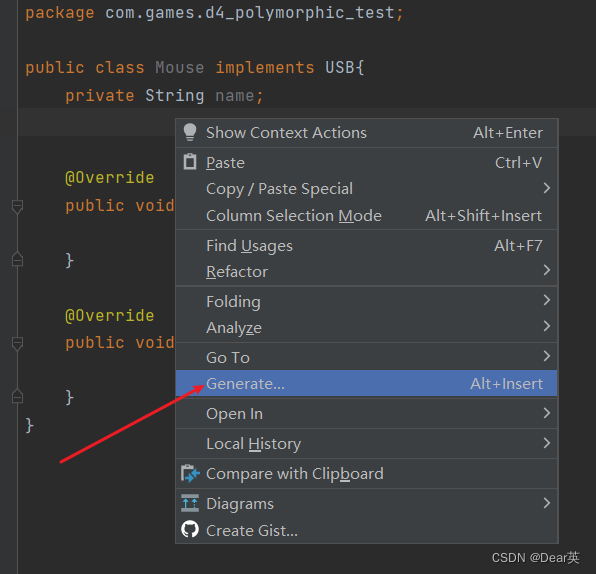Screen dimensions: 596x574
Task: Open the Refactor menu entry
Action: click(x=366, y=271)
